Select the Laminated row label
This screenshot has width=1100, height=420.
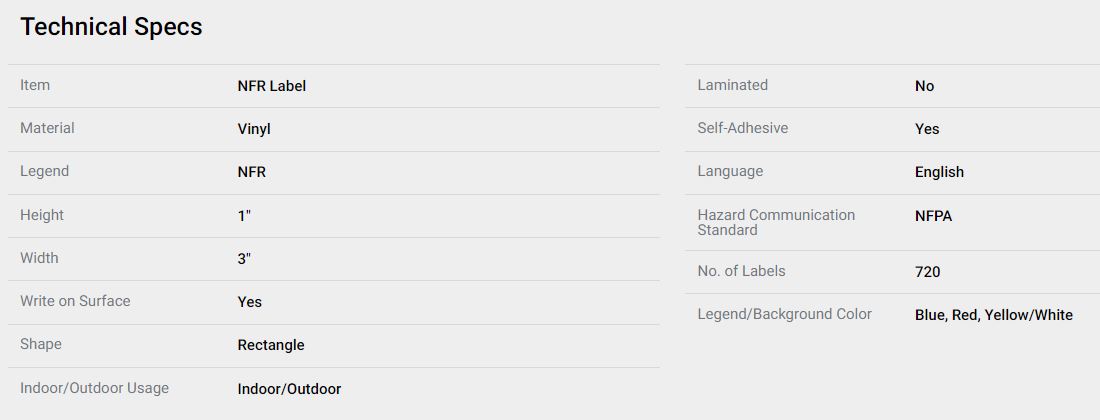[732, 85]
